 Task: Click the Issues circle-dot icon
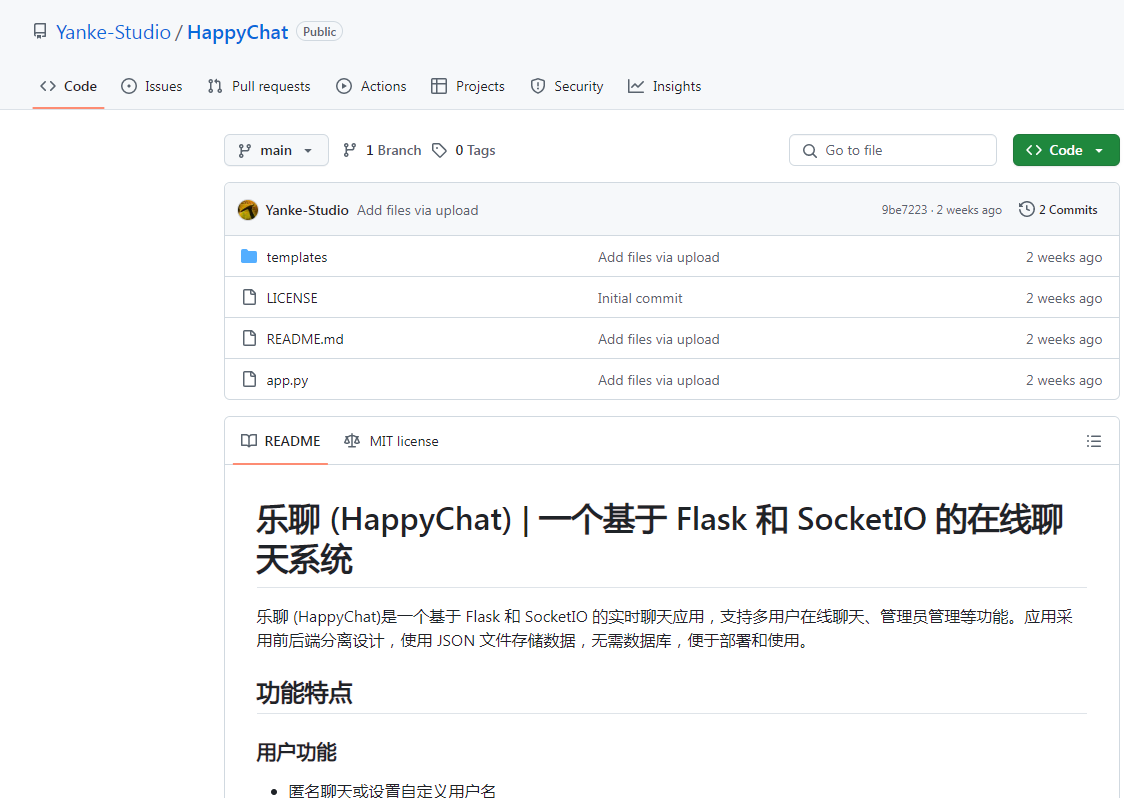pyautogui.click(x=129, y=86)
